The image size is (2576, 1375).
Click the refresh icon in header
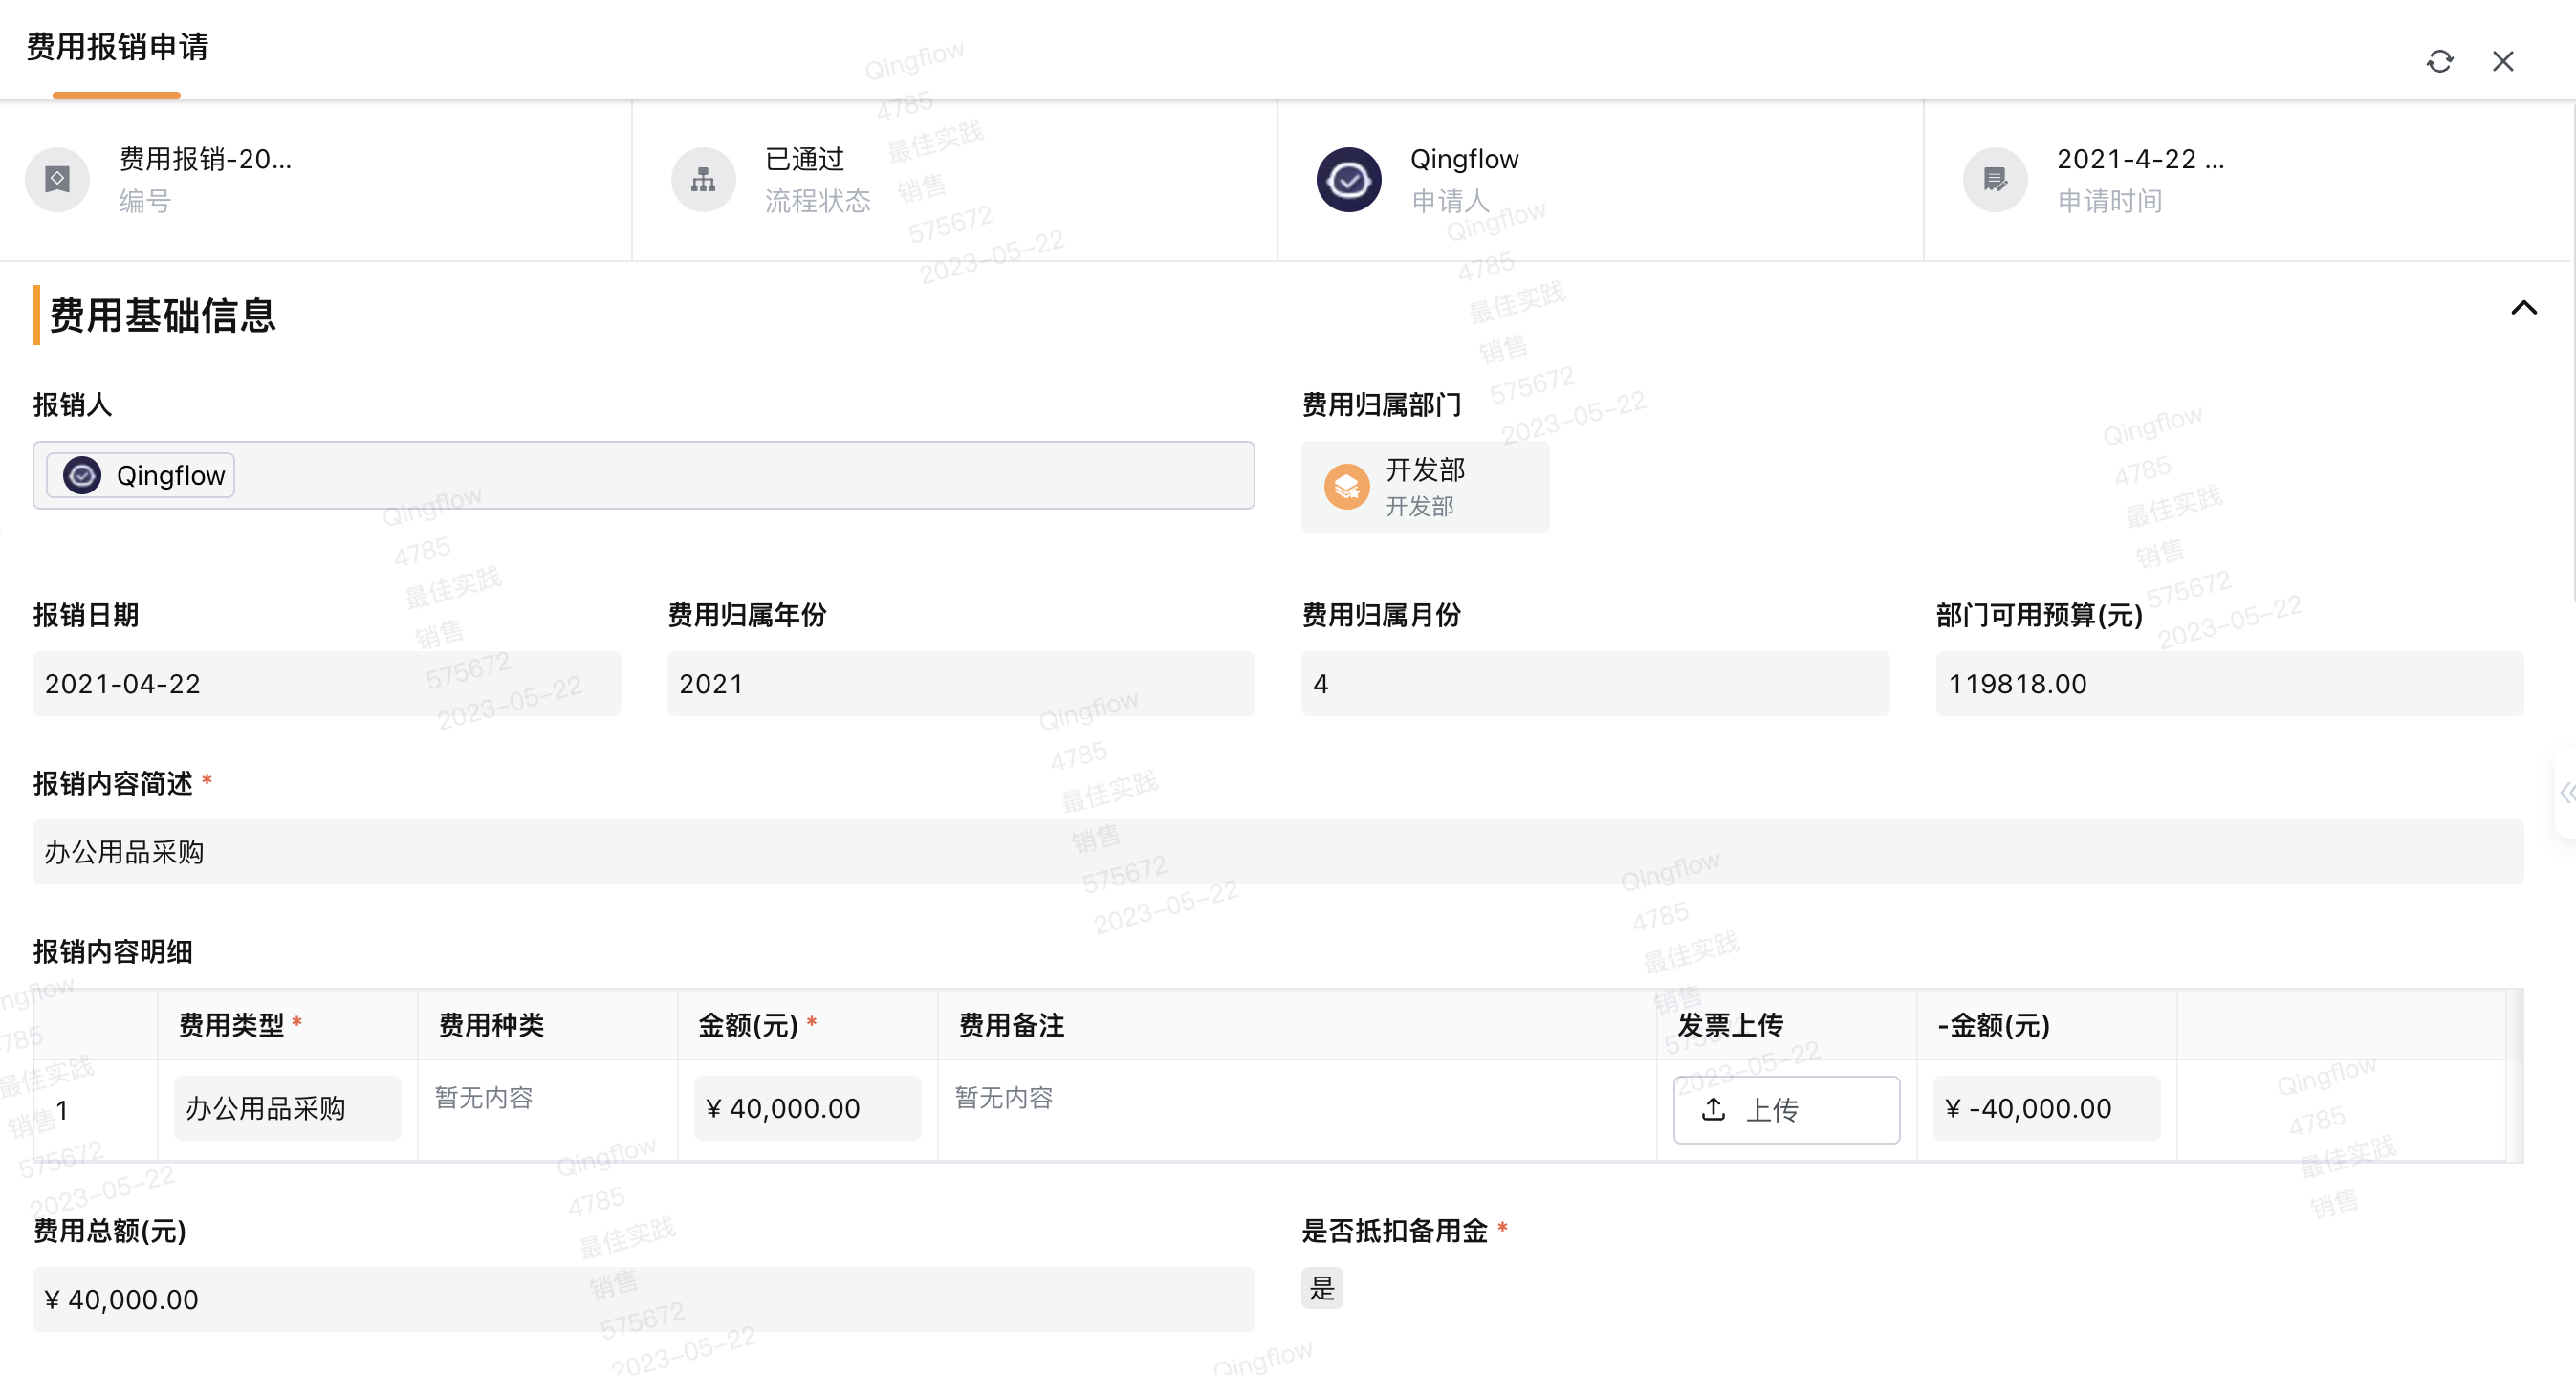click(x=2439, y=62)
